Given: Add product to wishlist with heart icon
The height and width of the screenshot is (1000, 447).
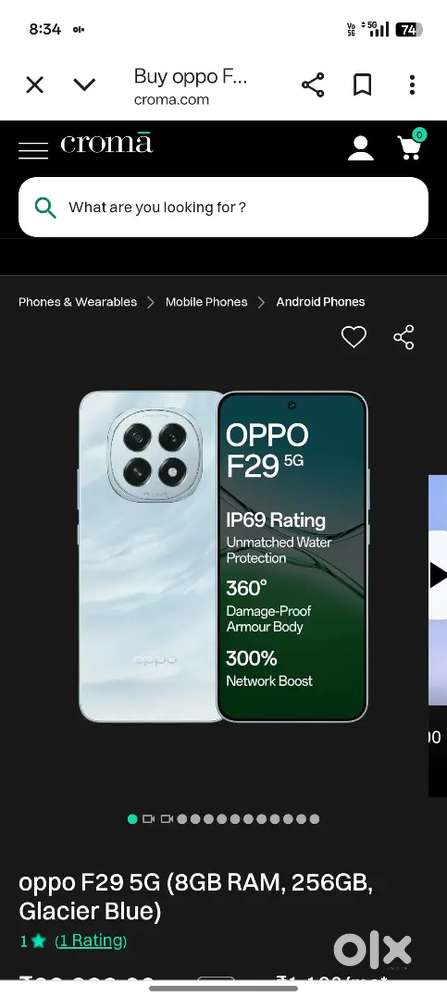Looking at the screenshot, I should [x=354, y=337].
